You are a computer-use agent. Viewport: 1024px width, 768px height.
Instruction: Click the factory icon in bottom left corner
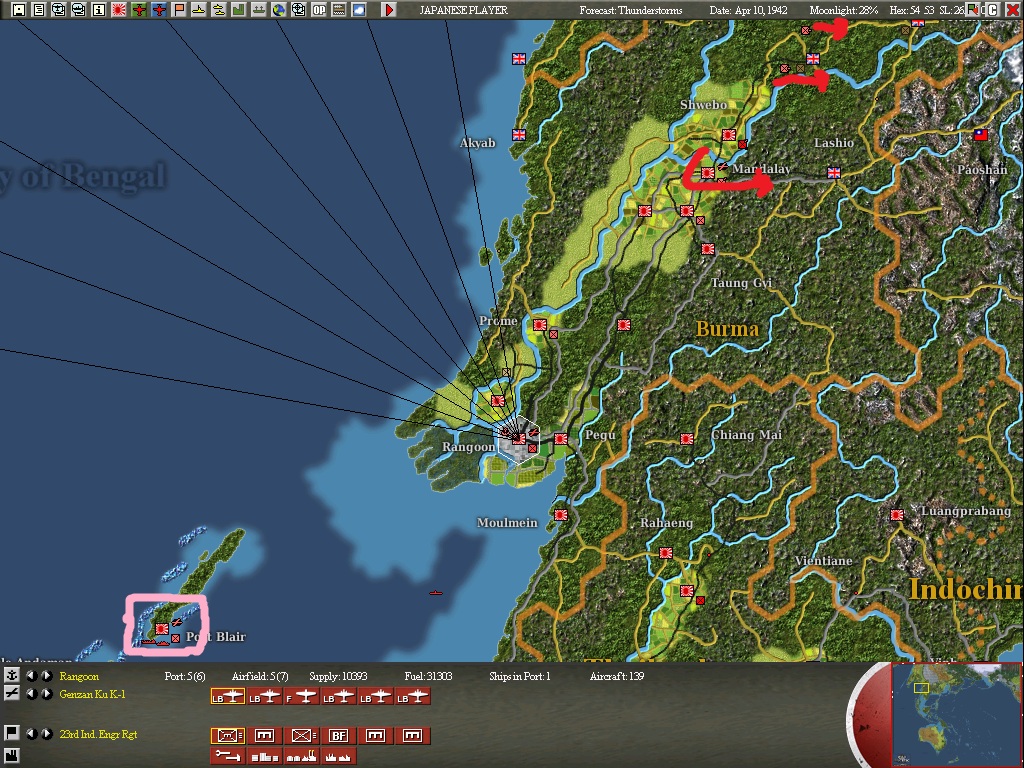point(12,758)
